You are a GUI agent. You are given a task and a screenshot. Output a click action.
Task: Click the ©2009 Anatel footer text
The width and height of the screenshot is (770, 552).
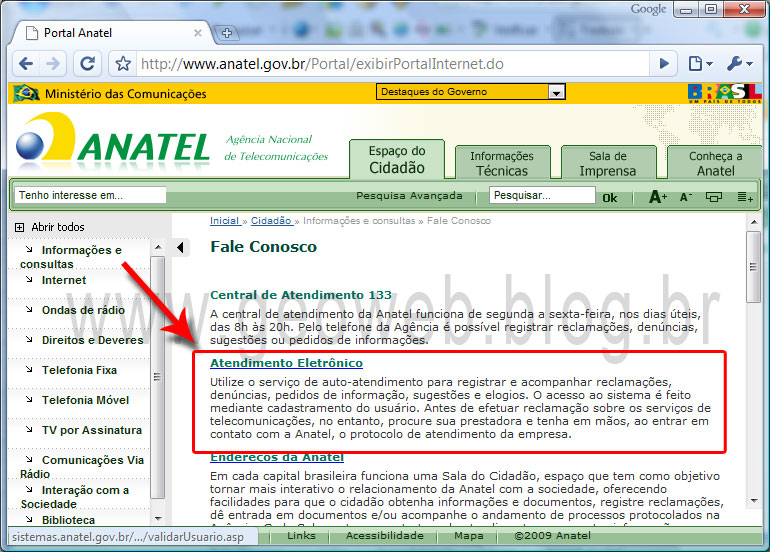click(x=552, y=535)
